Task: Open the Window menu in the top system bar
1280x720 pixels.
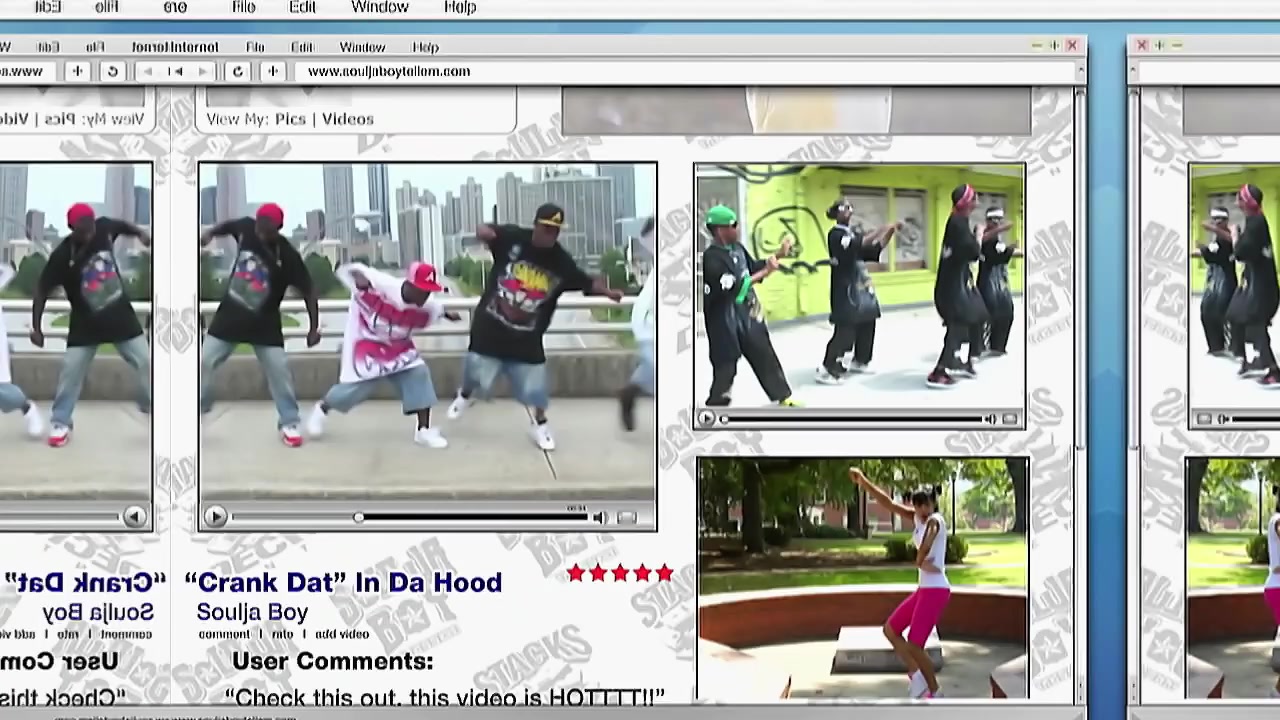Action: (380, 7)
